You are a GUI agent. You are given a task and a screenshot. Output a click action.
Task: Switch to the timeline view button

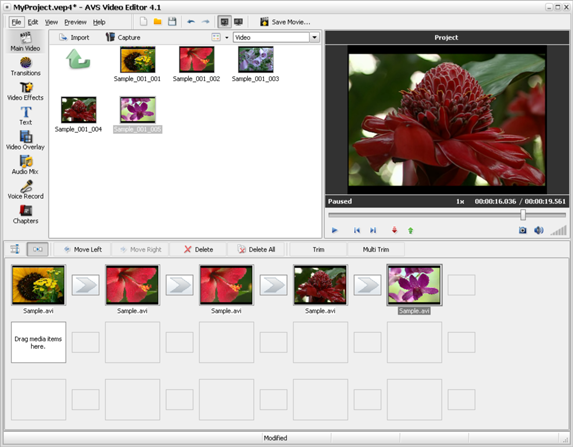15,249
